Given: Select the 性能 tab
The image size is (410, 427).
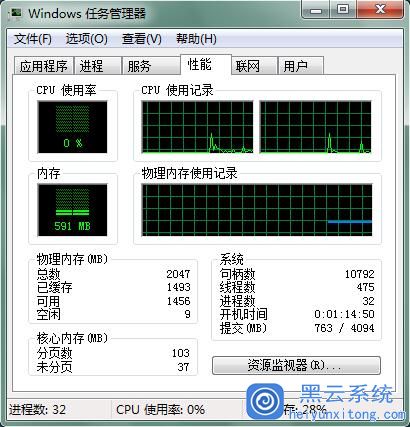Looking at the screenshot, I should (x=205, y=64).
